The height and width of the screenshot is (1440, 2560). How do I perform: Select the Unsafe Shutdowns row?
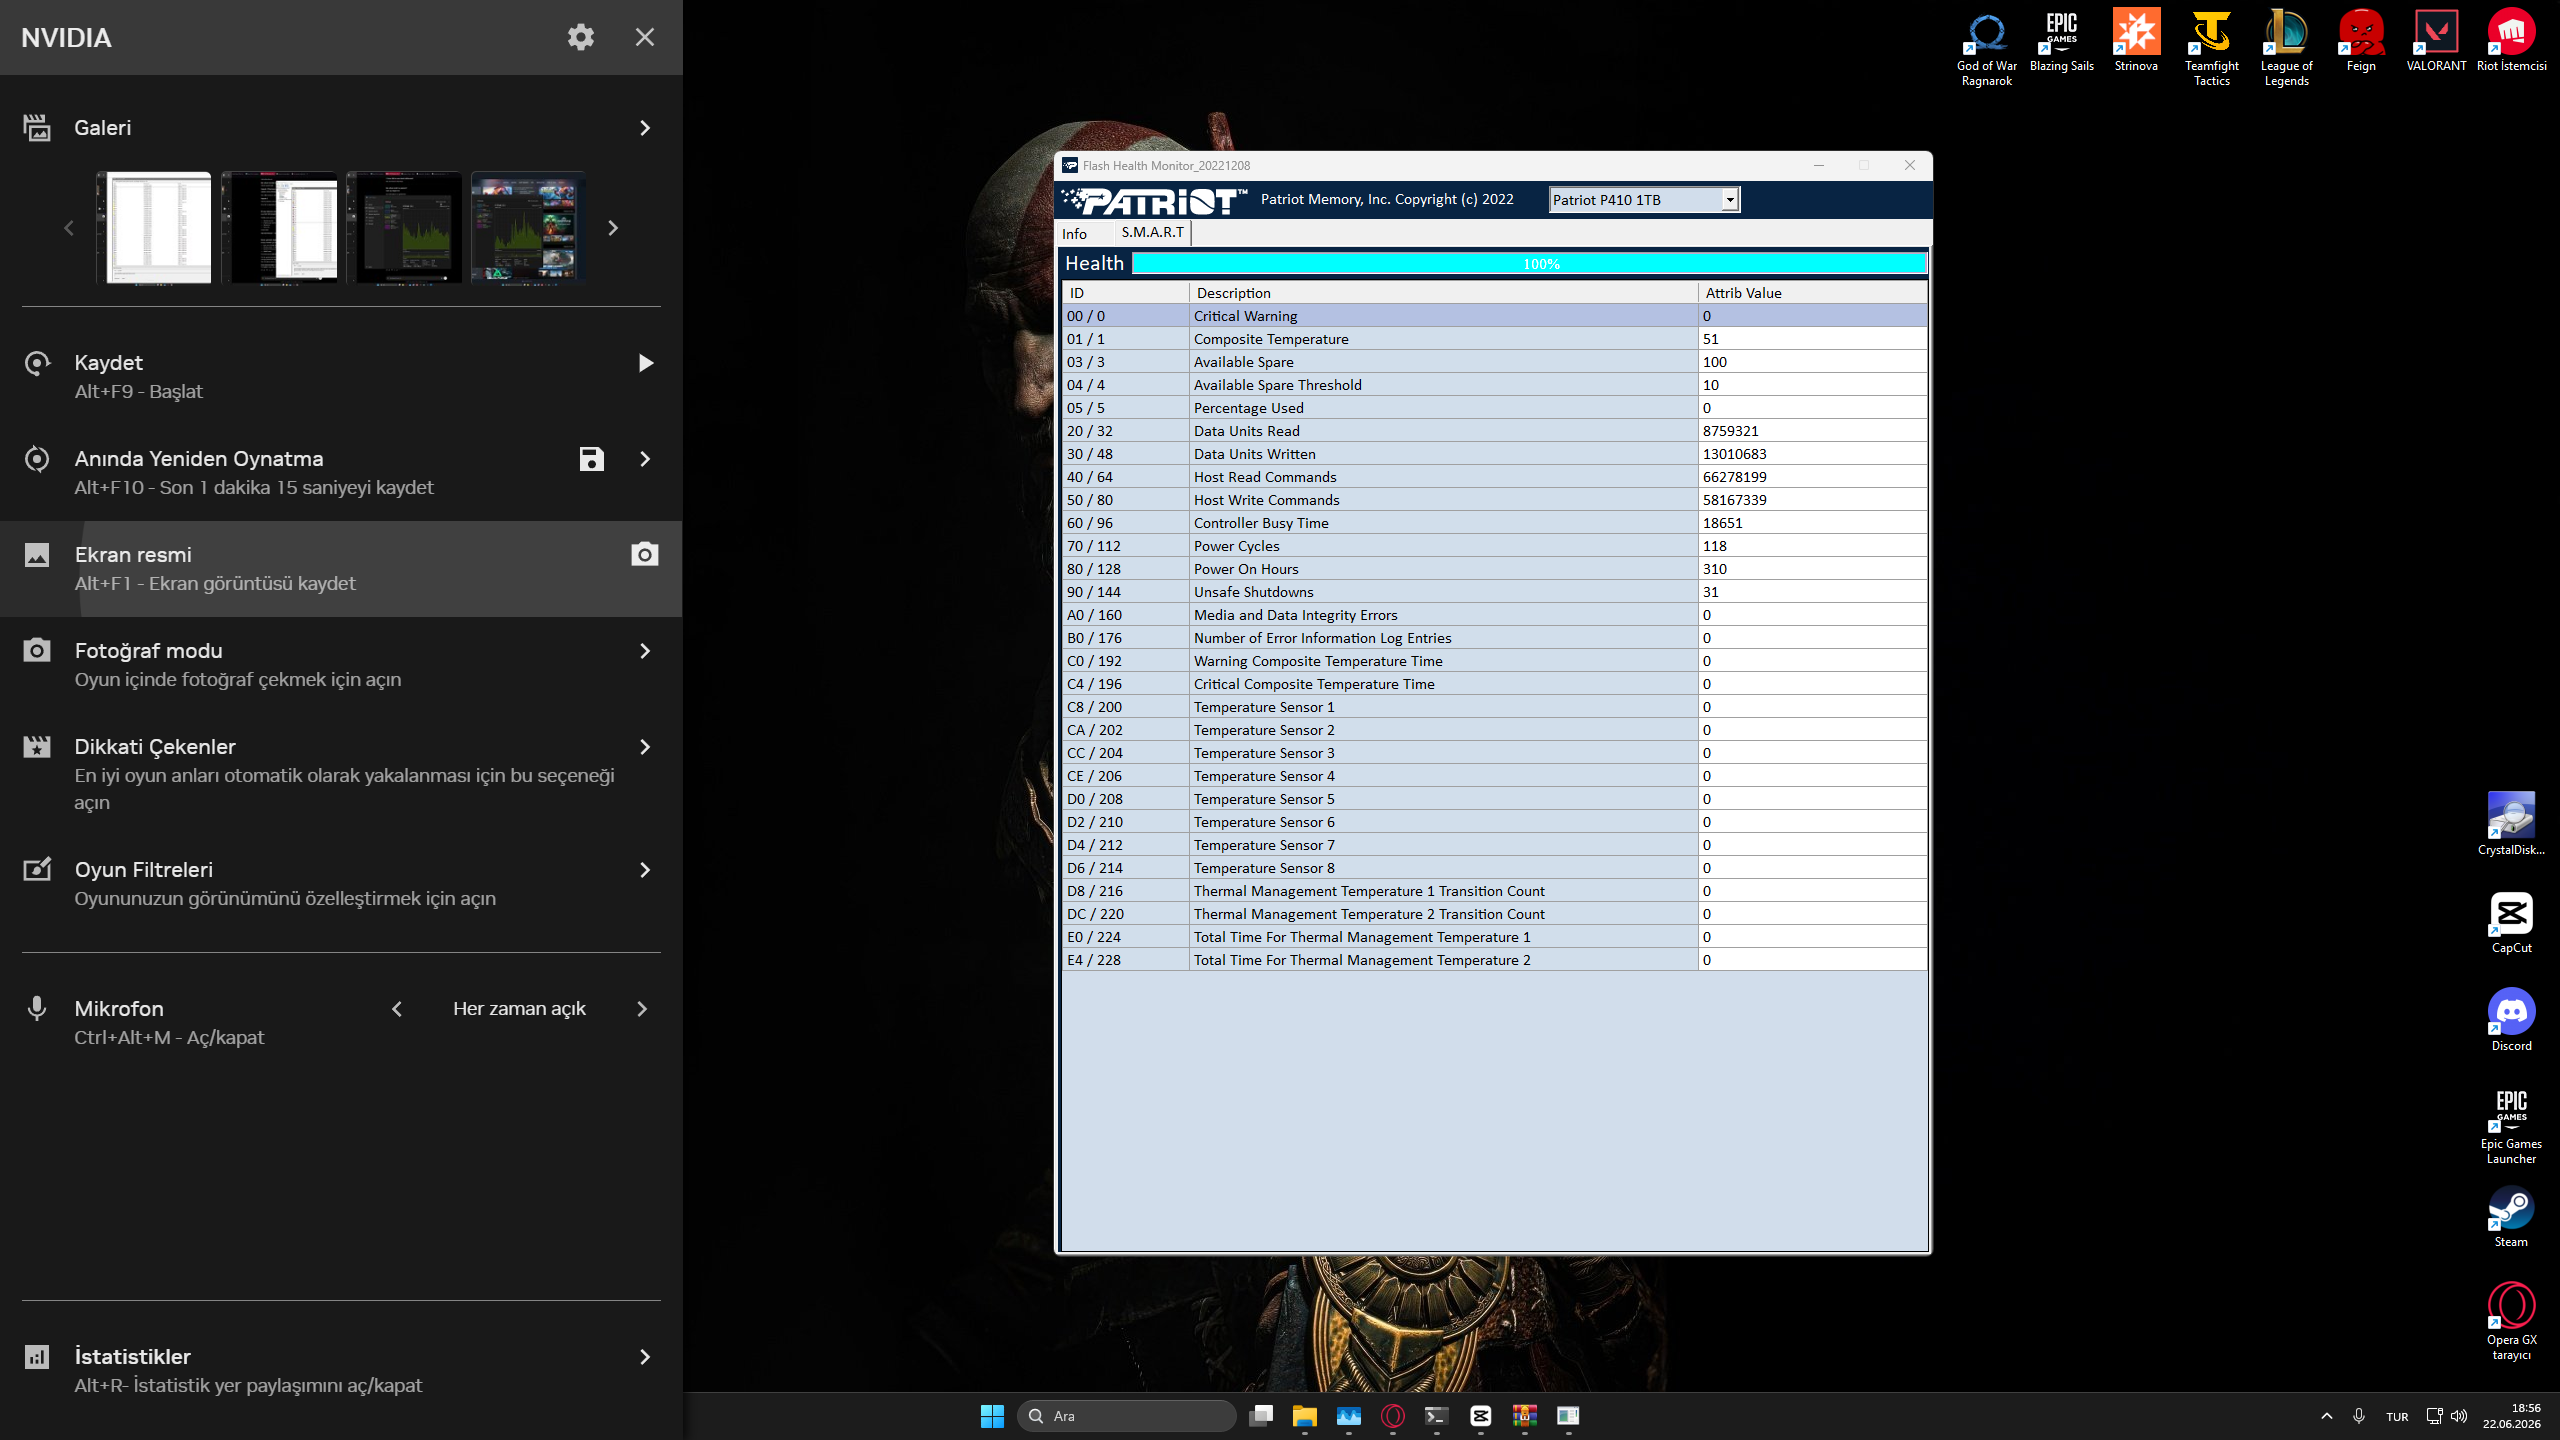(x=1495, y=592)
